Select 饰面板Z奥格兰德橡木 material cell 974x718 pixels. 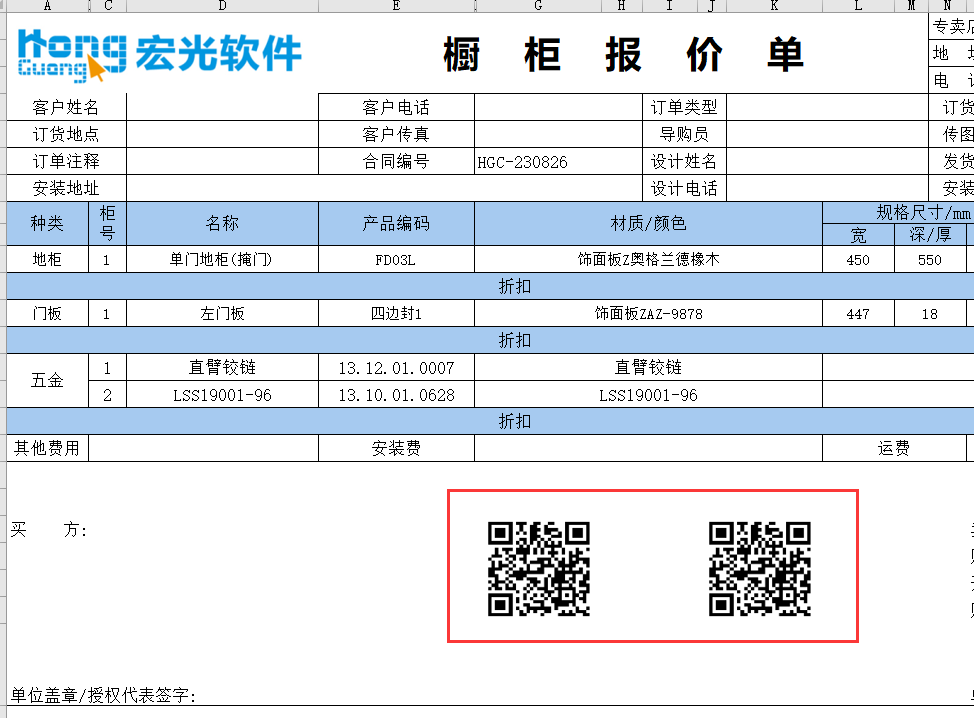pyautogui.click(x=649, y=259)
